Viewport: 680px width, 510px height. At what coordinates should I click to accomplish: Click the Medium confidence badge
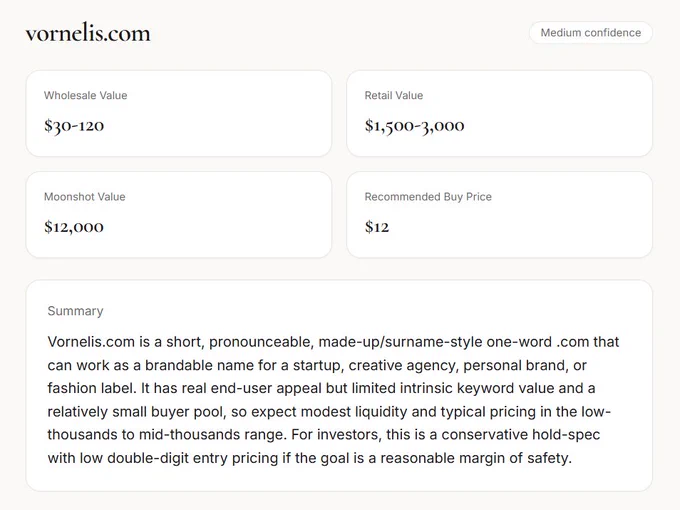pyautogui.click(x=591, y=33)
